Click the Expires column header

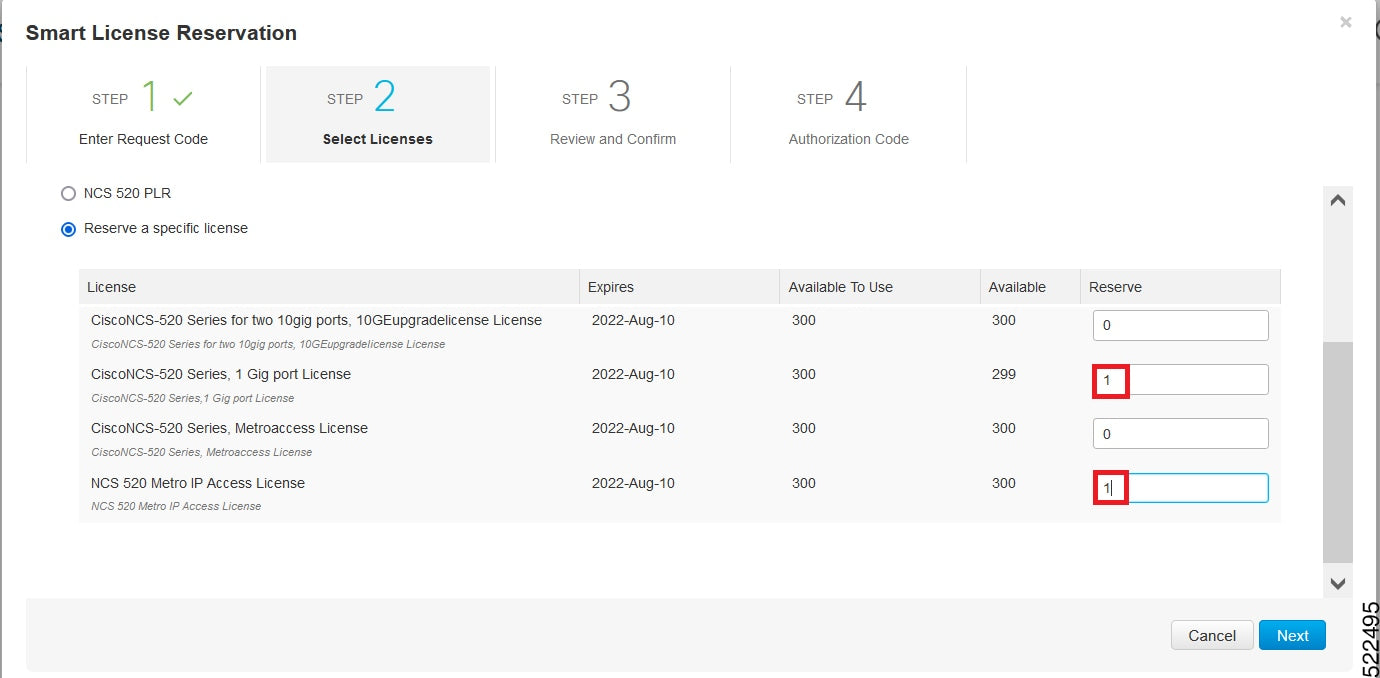coord(611,287)
